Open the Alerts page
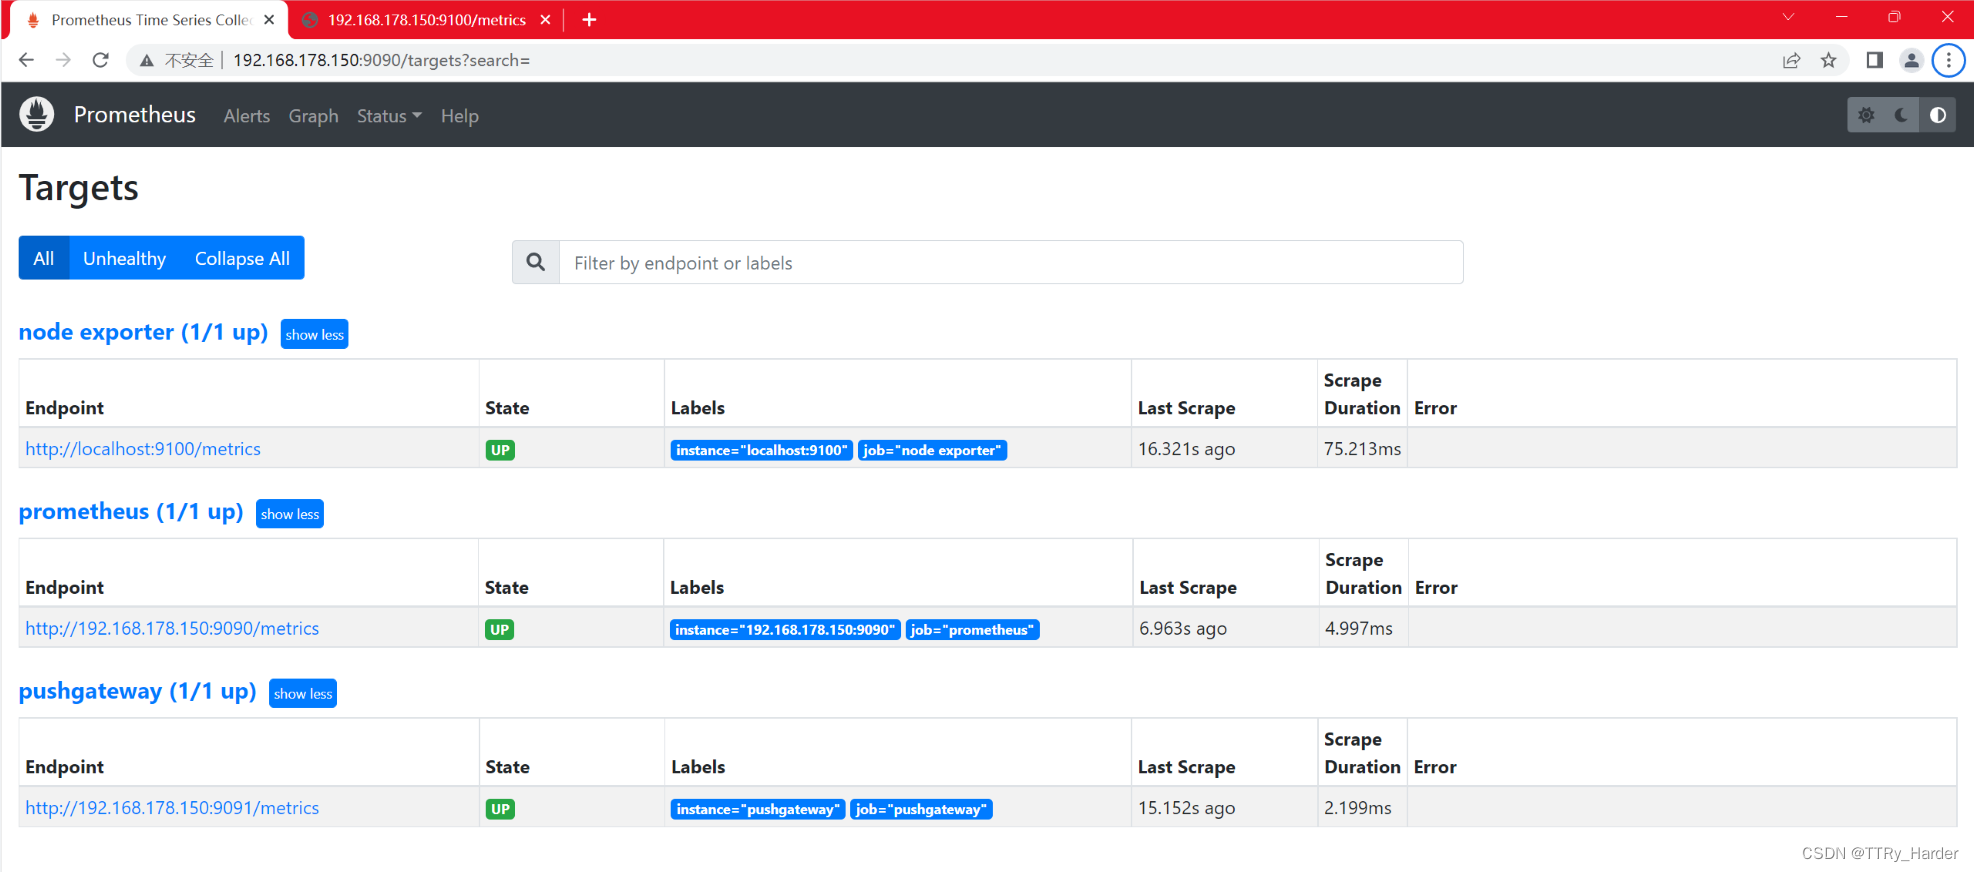The width and height of the screenshot is (1974, 872). (x=247, y=116)
